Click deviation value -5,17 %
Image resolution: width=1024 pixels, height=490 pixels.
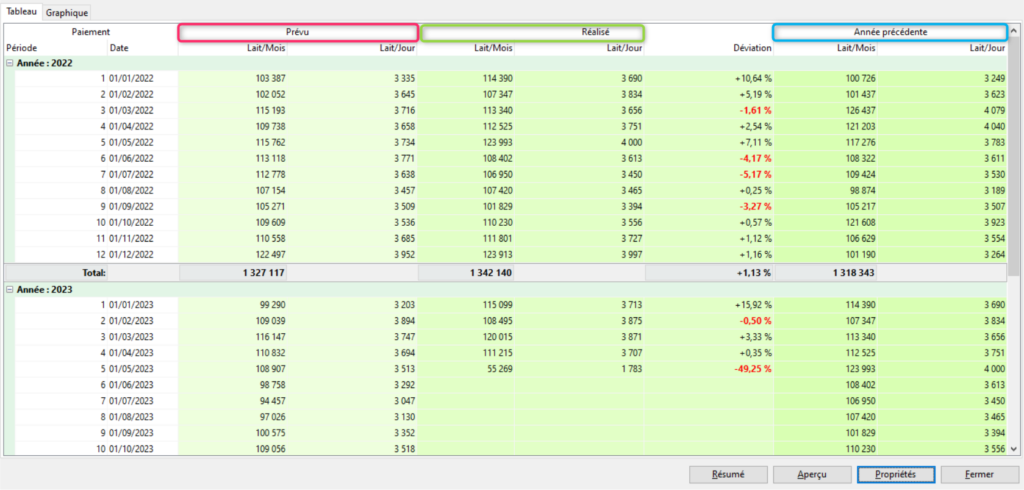(x=756, y=174)
